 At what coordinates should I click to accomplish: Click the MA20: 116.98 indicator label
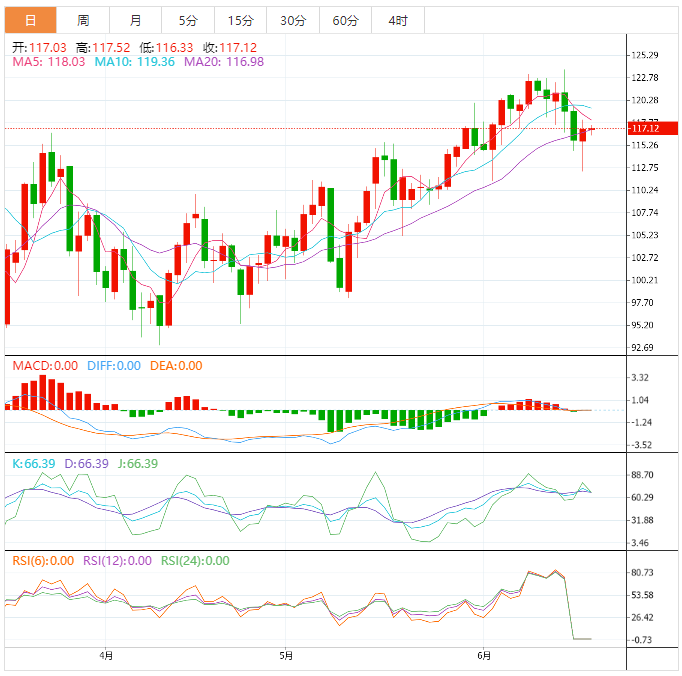[224, 62]
